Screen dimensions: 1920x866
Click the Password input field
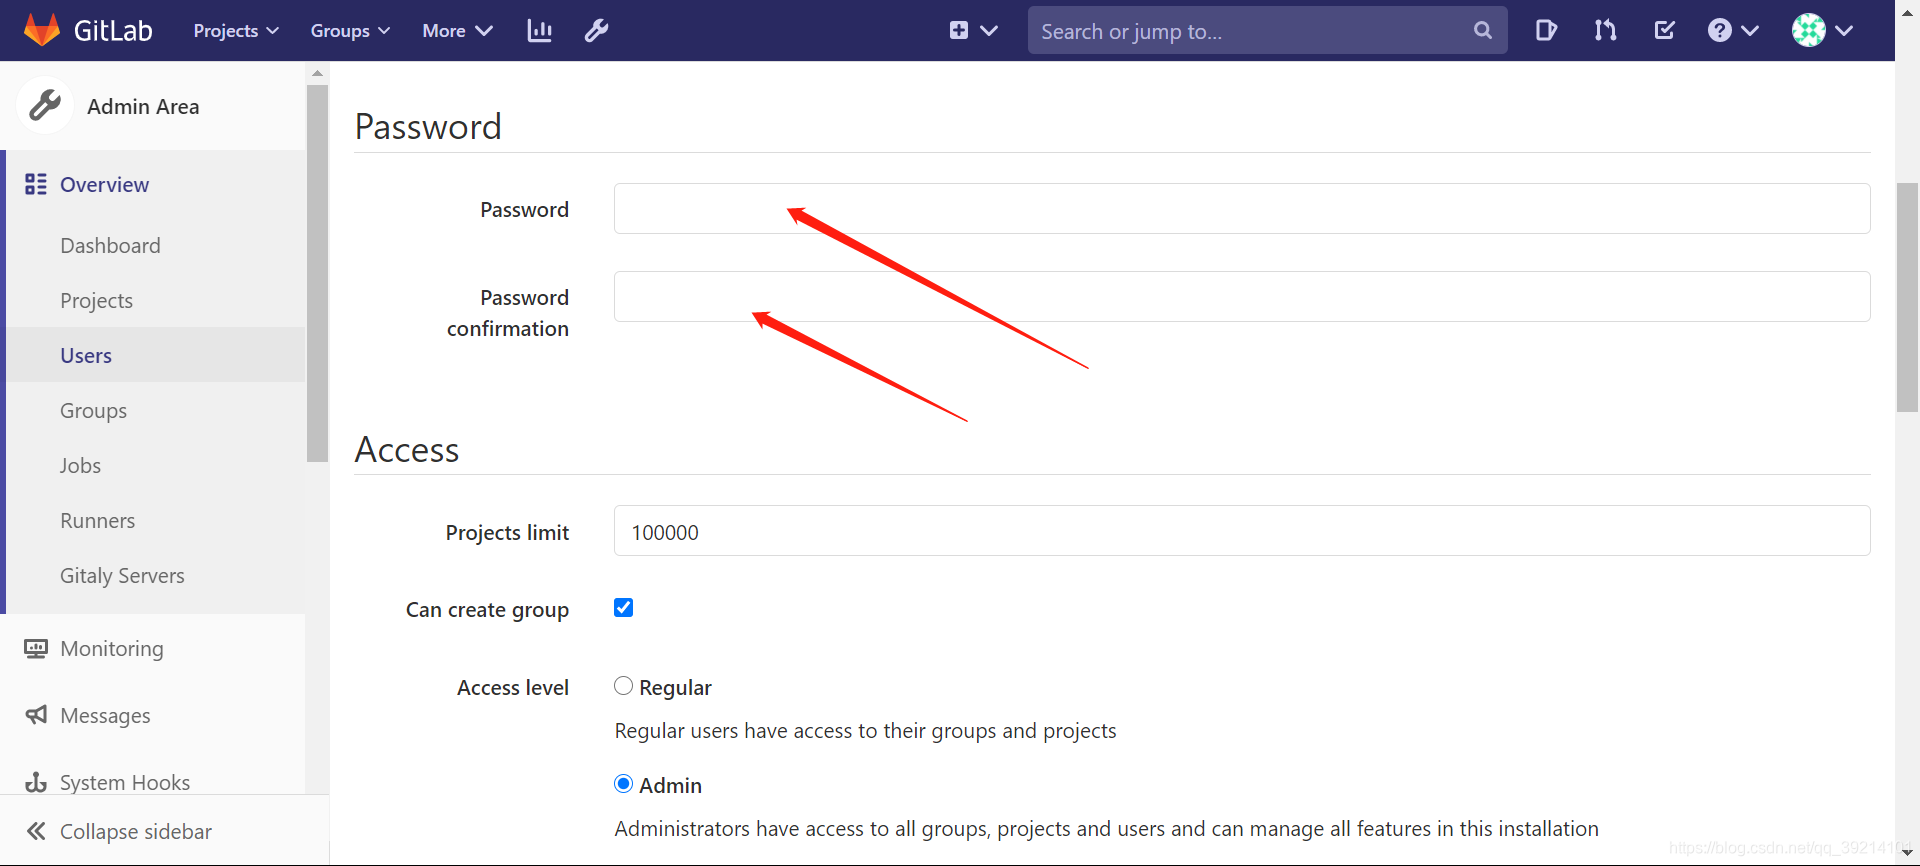click(x=1242, y=208)
